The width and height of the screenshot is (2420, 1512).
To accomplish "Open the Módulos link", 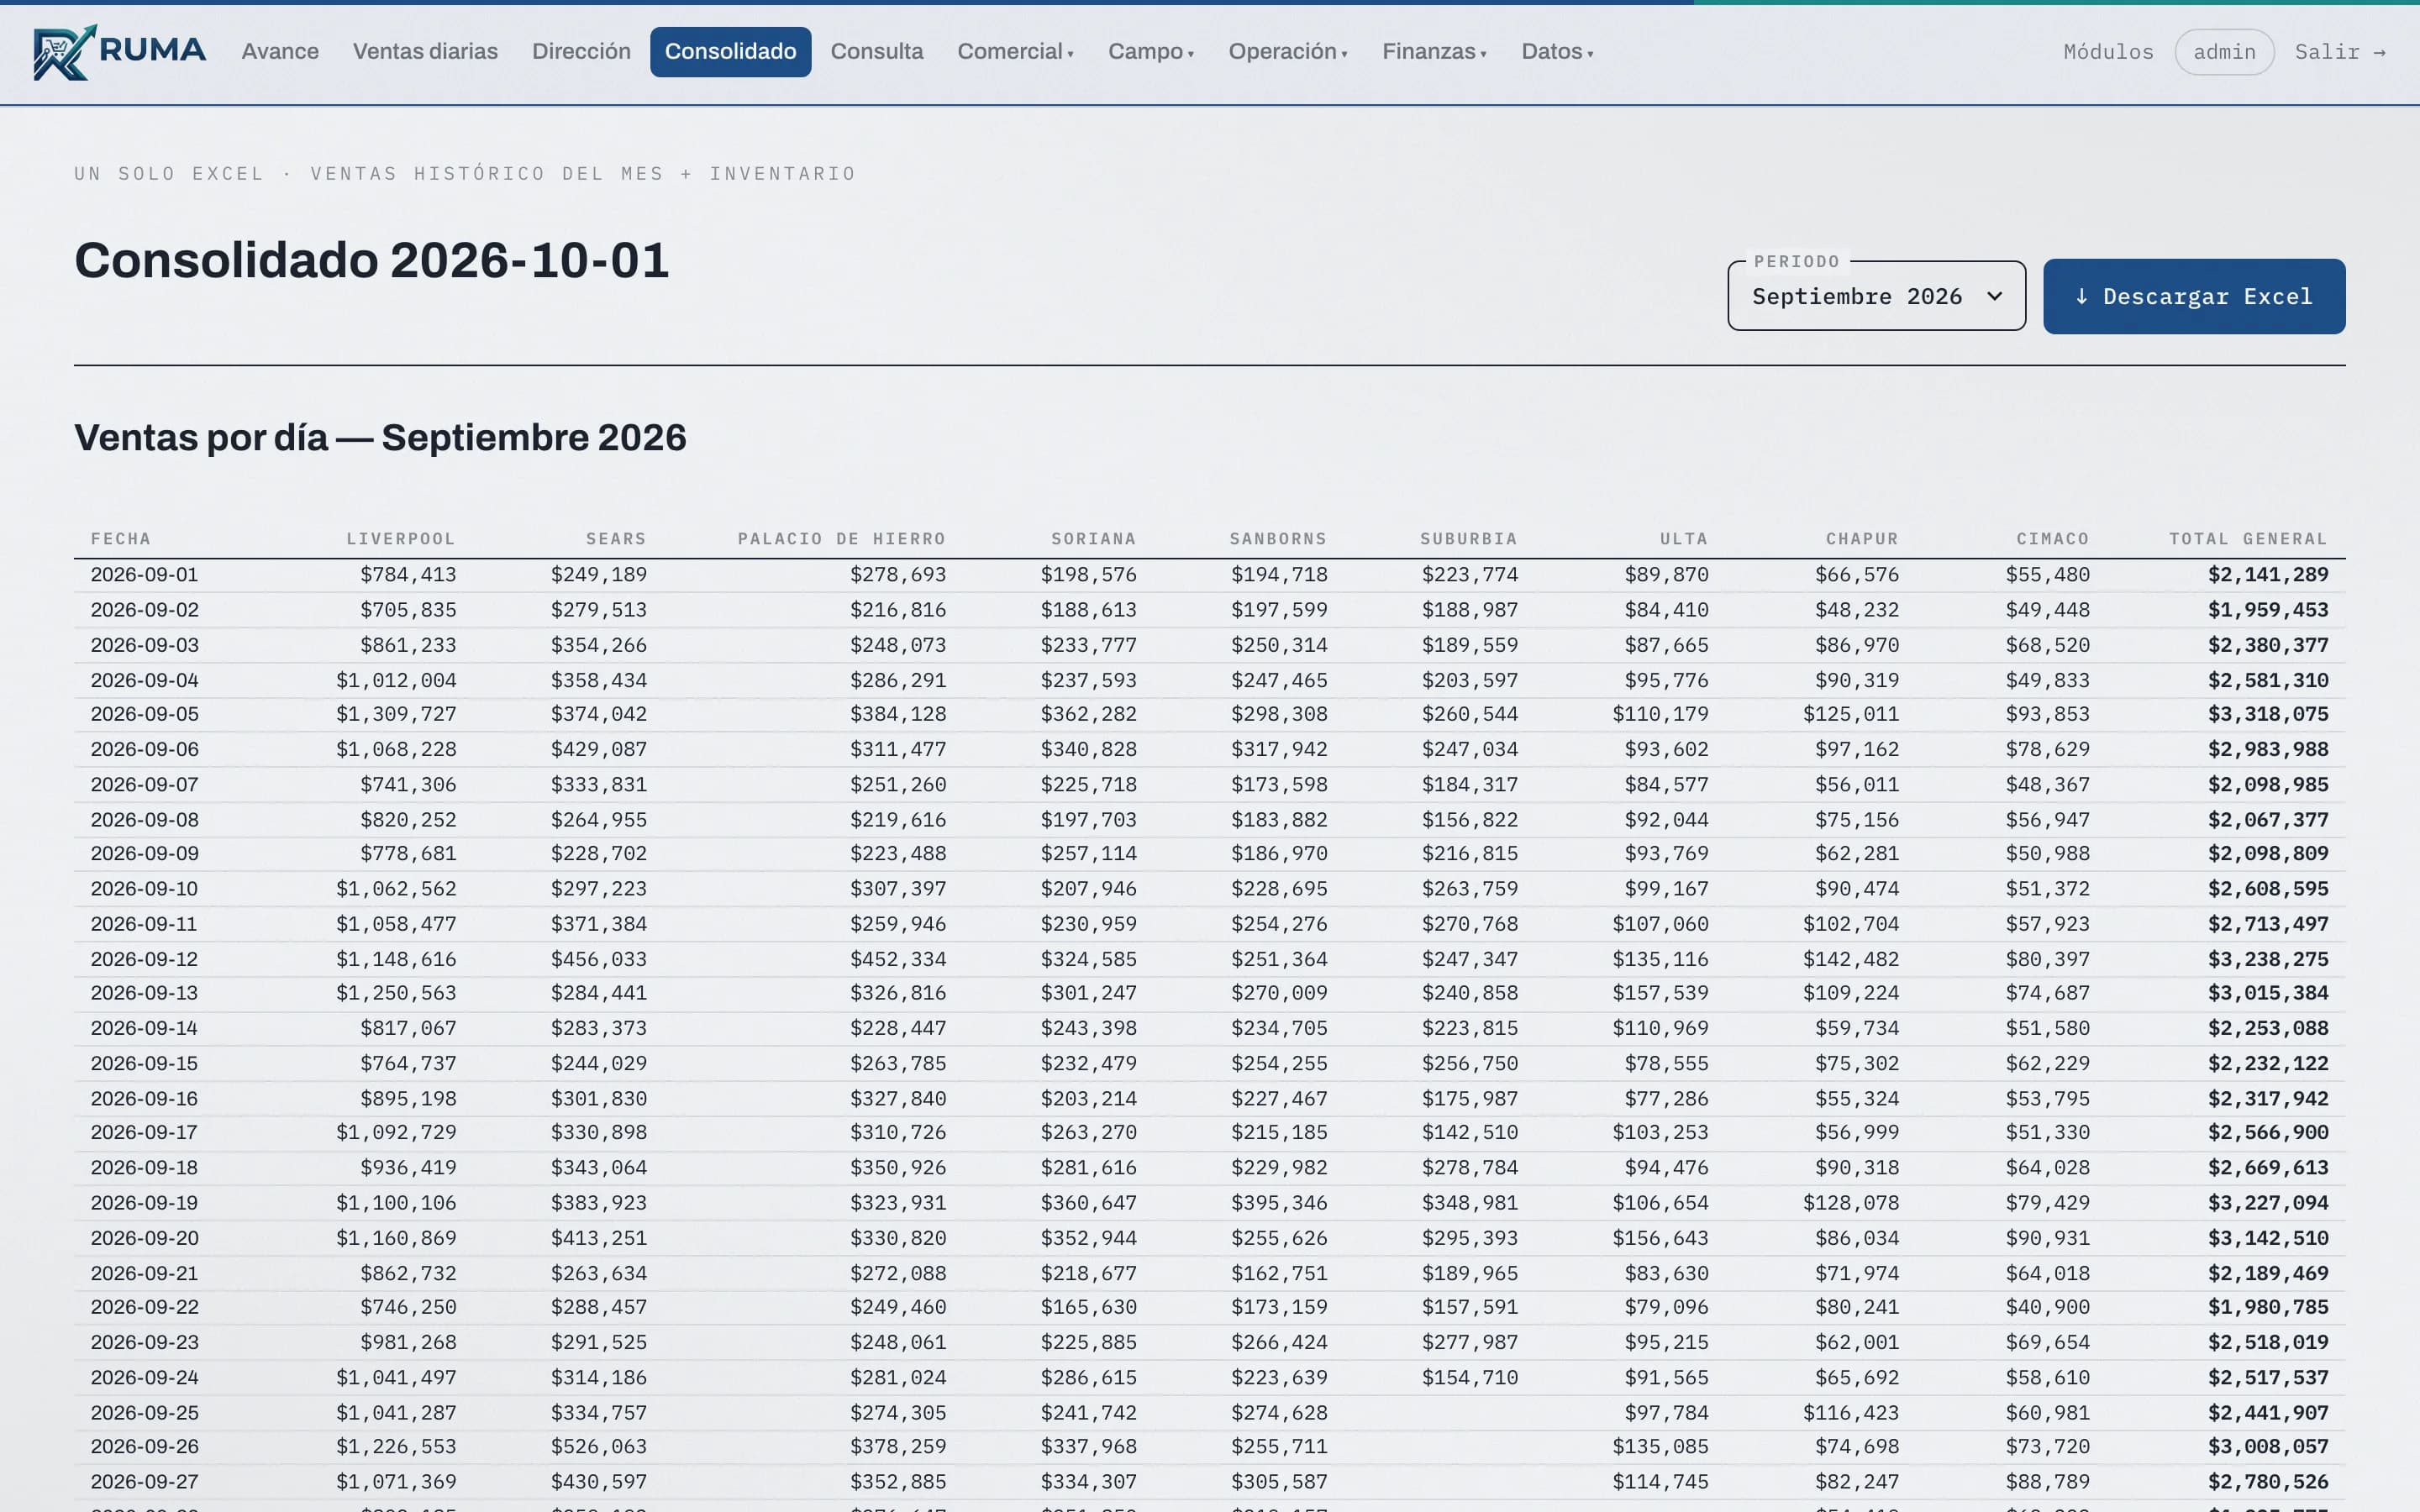I will point(2108,52).
